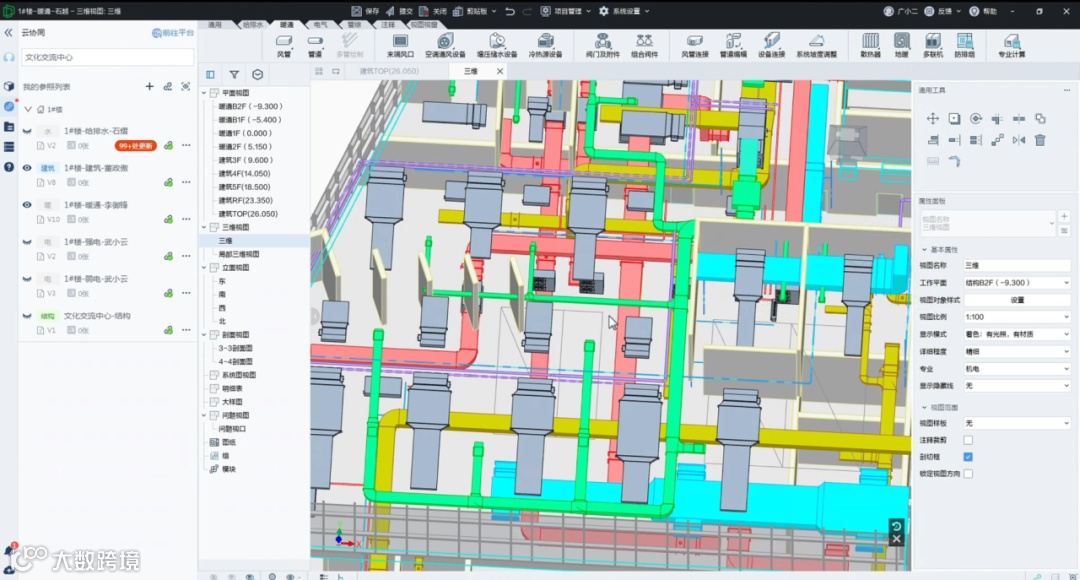Image resolution: width=1080 pixels, height=580 pixels.
Task: Select 暖通3F (9.600) in the view tree
Action: [245, 160]
